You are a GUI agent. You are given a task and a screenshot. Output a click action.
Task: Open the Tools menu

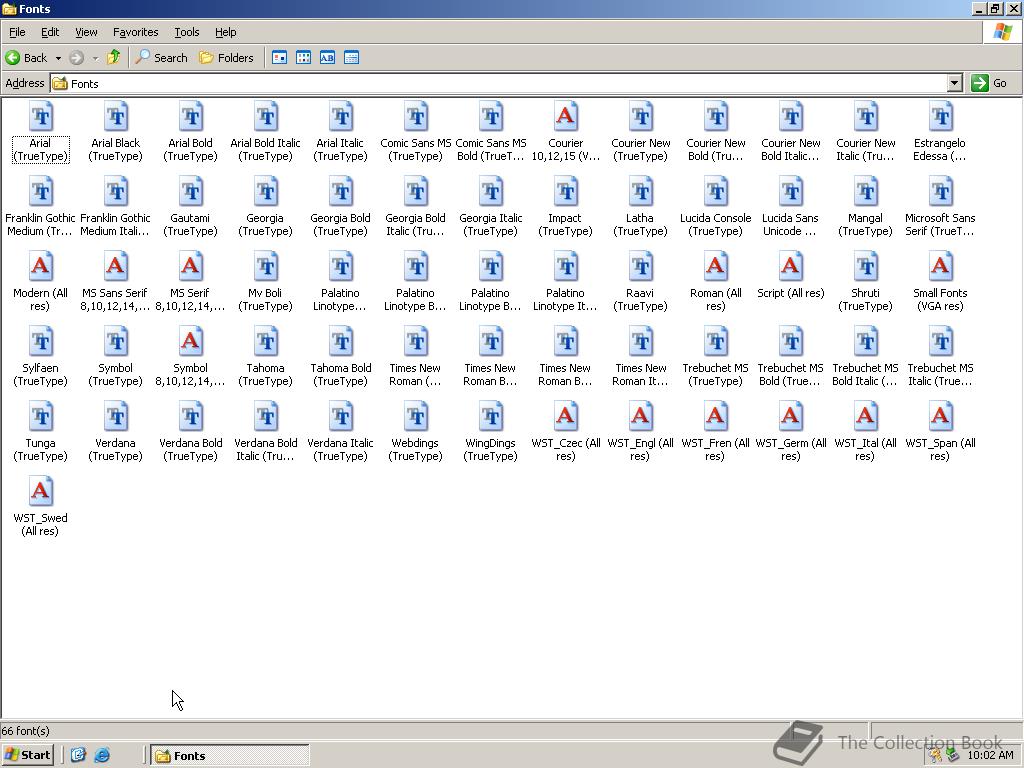tap(186, 32)
